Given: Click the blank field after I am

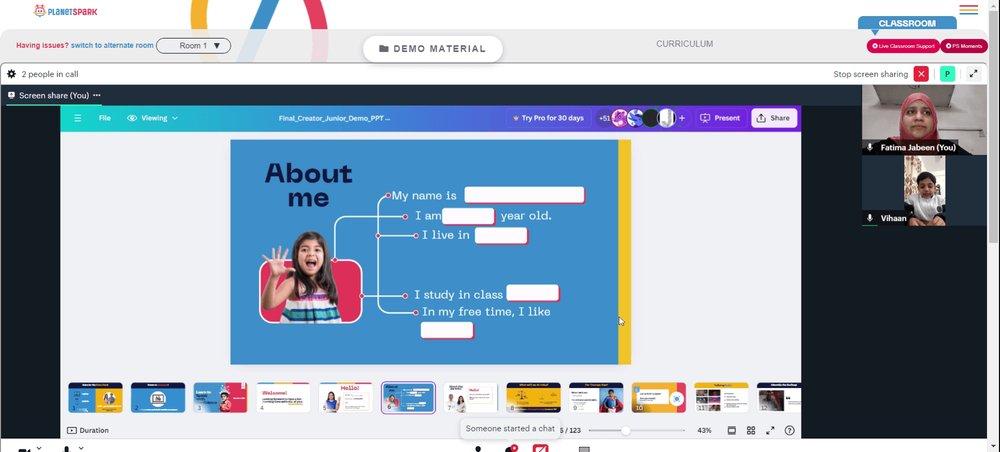Looking at the screenshot, I should 468,216.
